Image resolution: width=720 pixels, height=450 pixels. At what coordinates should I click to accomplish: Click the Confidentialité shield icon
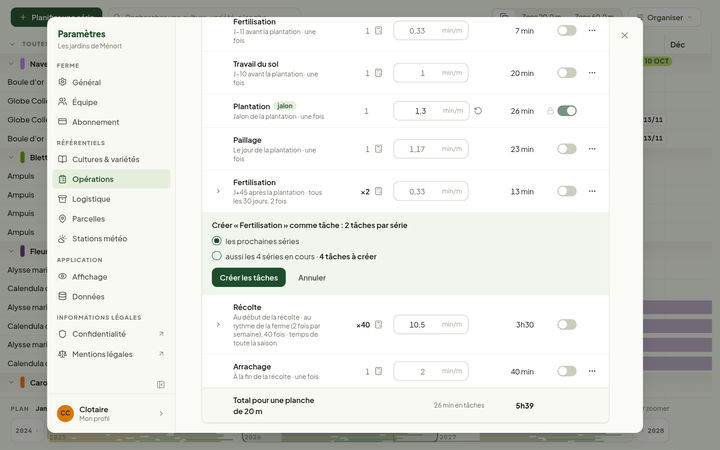pos(62,334)
